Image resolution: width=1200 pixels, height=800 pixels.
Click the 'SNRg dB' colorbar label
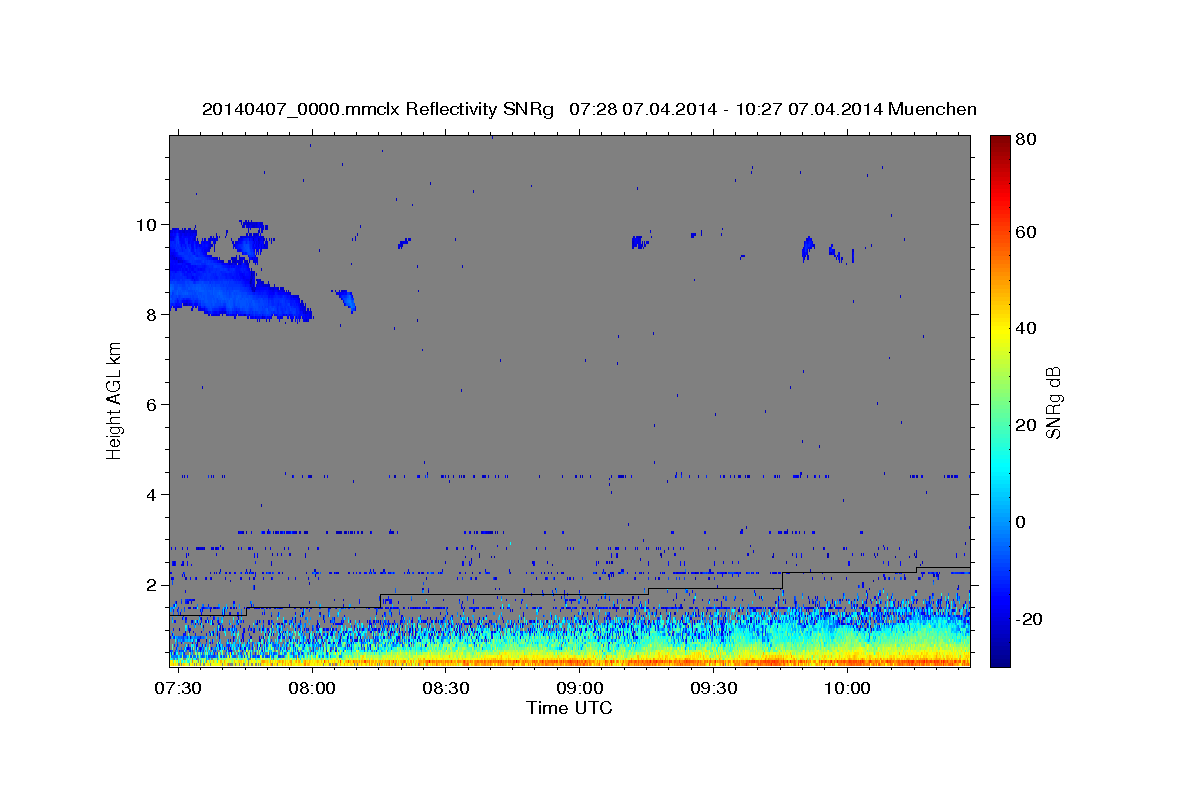[1053, 401]
